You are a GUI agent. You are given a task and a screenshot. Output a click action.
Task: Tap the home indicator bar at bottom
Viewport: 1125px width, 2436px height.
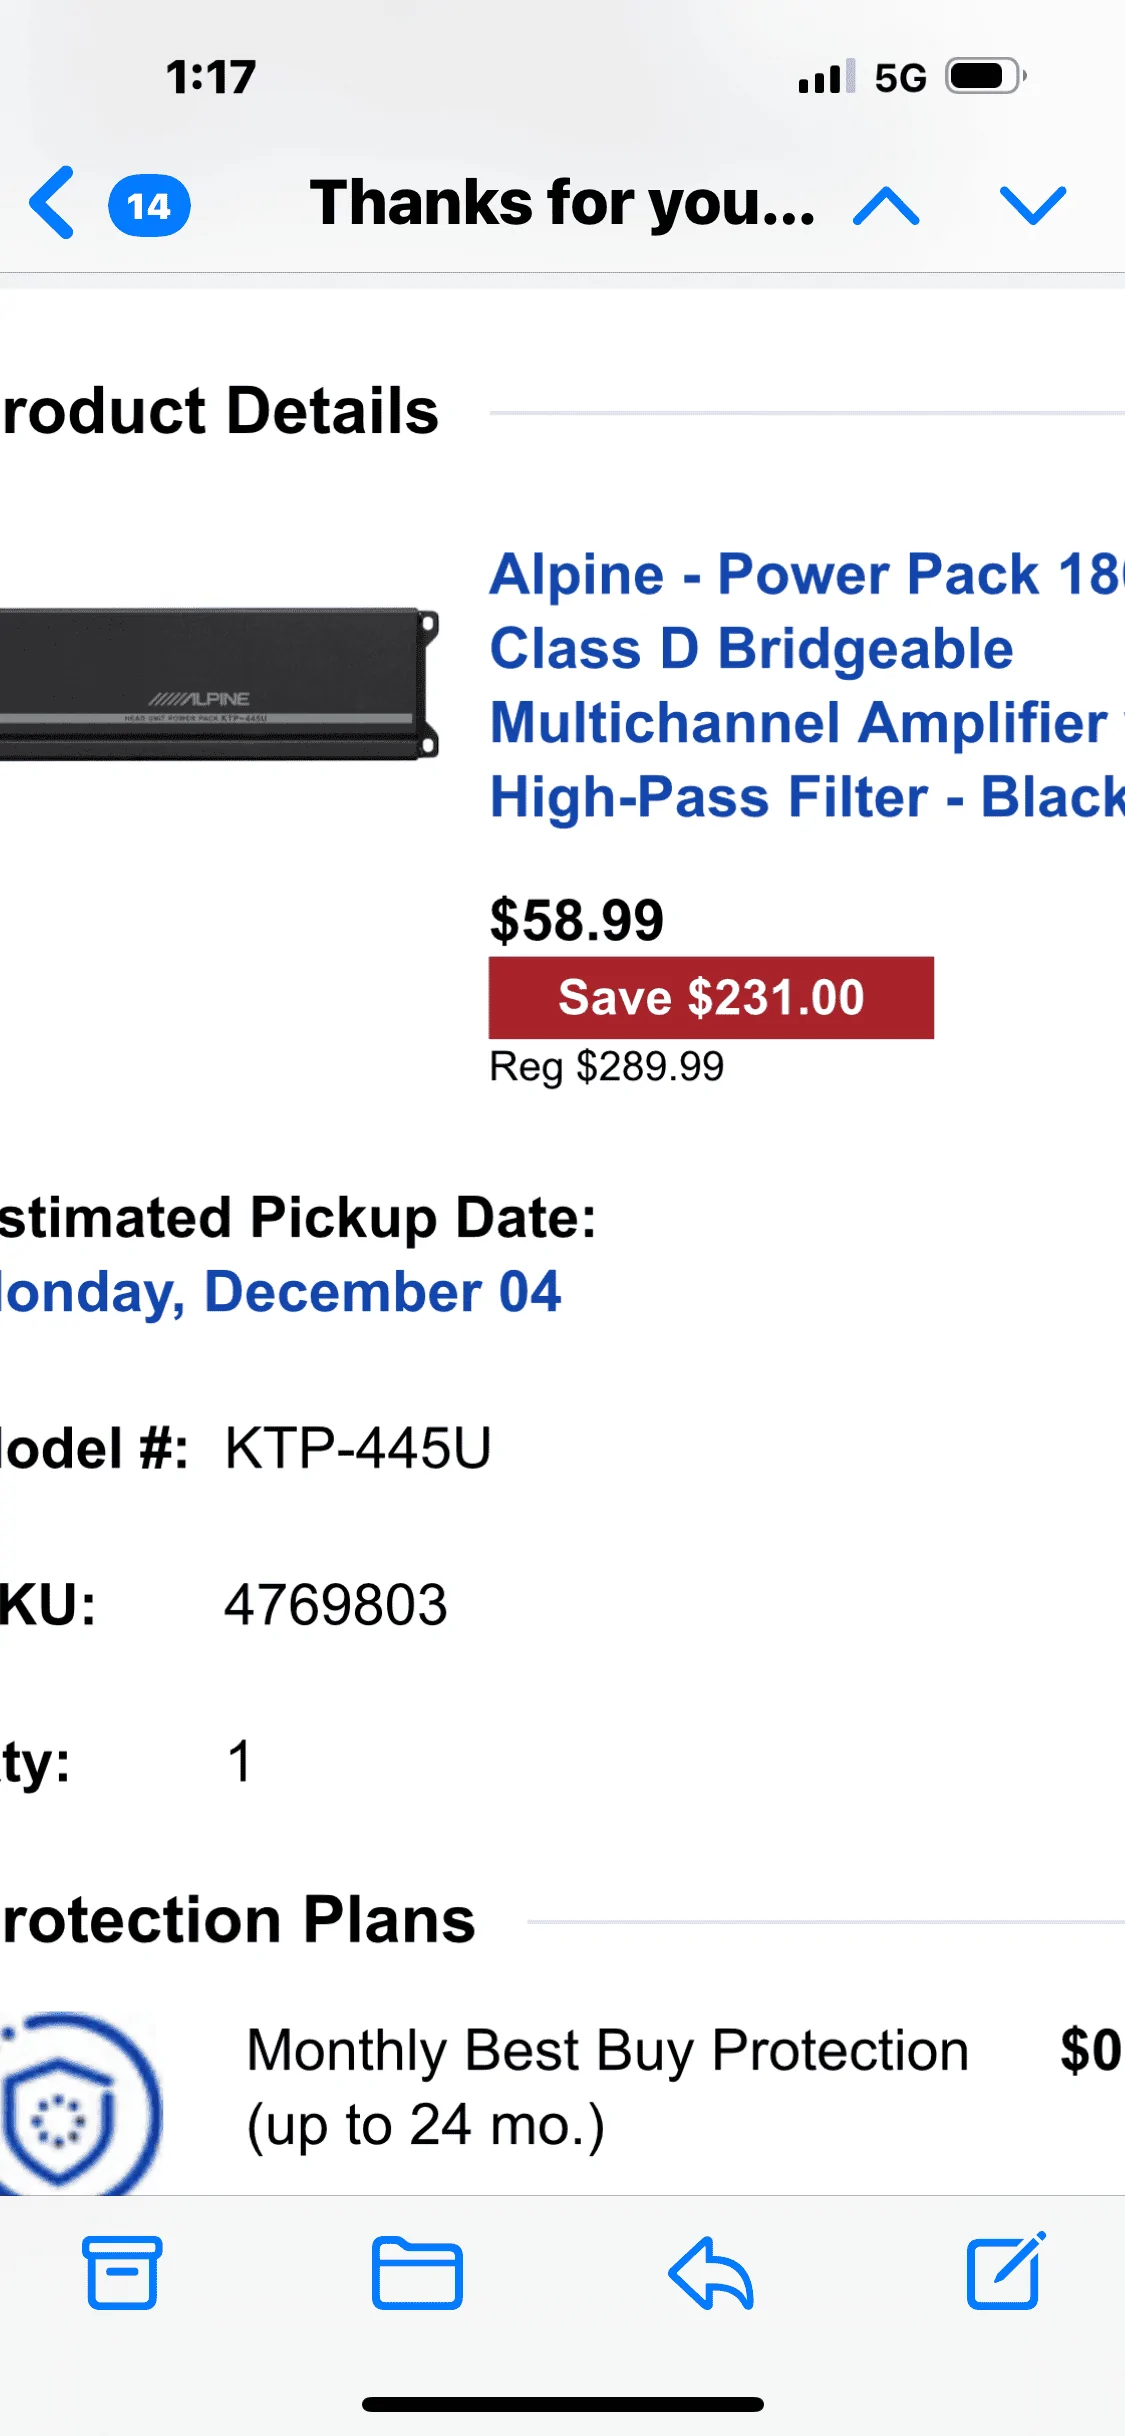563,2404
